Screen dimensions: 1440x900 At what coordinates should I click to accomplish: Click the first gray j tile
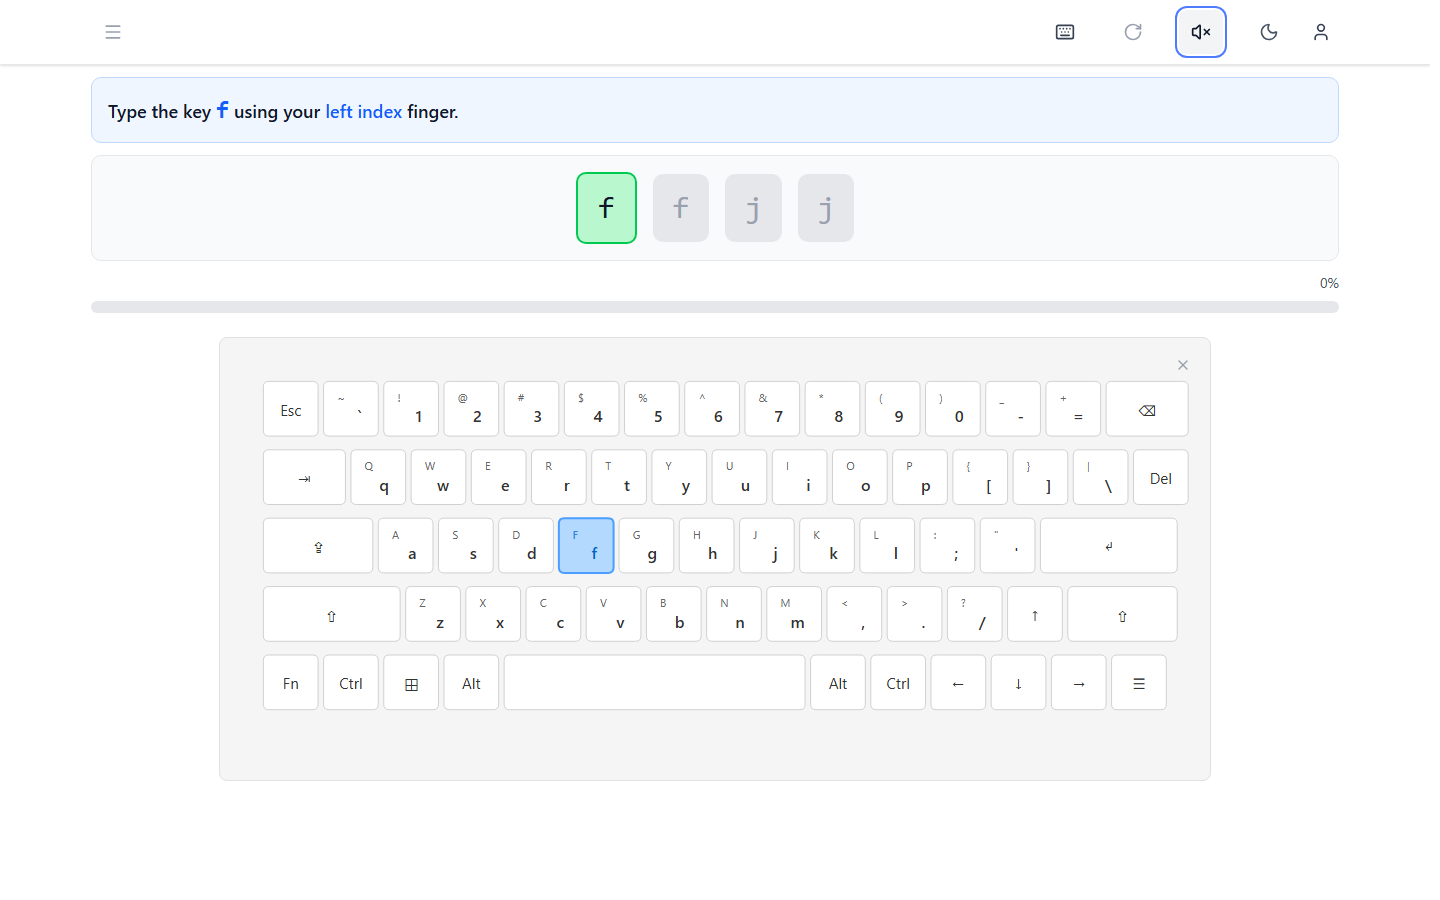tap(753, 208)
